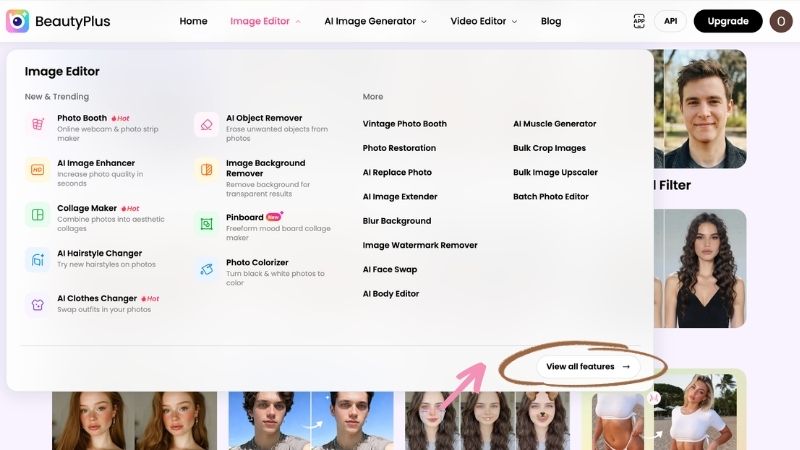Image resolution: width=800 pixels, height=450 pixels.
Task: Open Photo Restoration link
Action: 399,148
